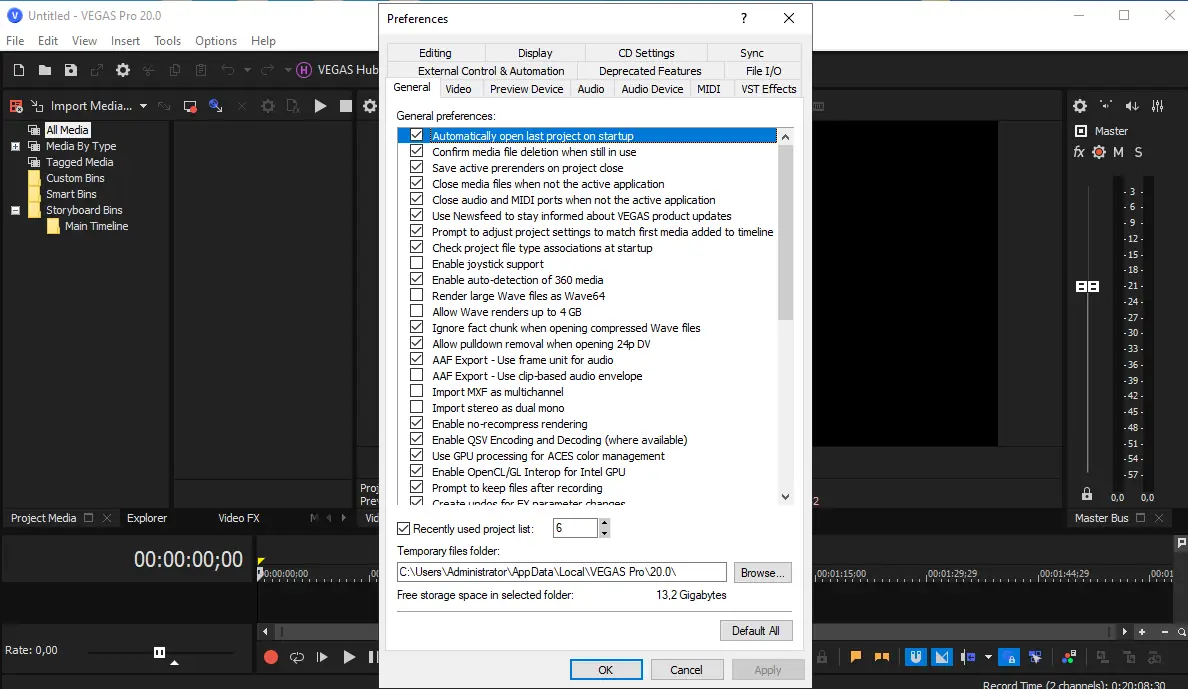
Task: Toggle Recently used project list checkbox
Action: tap(404, 528)
